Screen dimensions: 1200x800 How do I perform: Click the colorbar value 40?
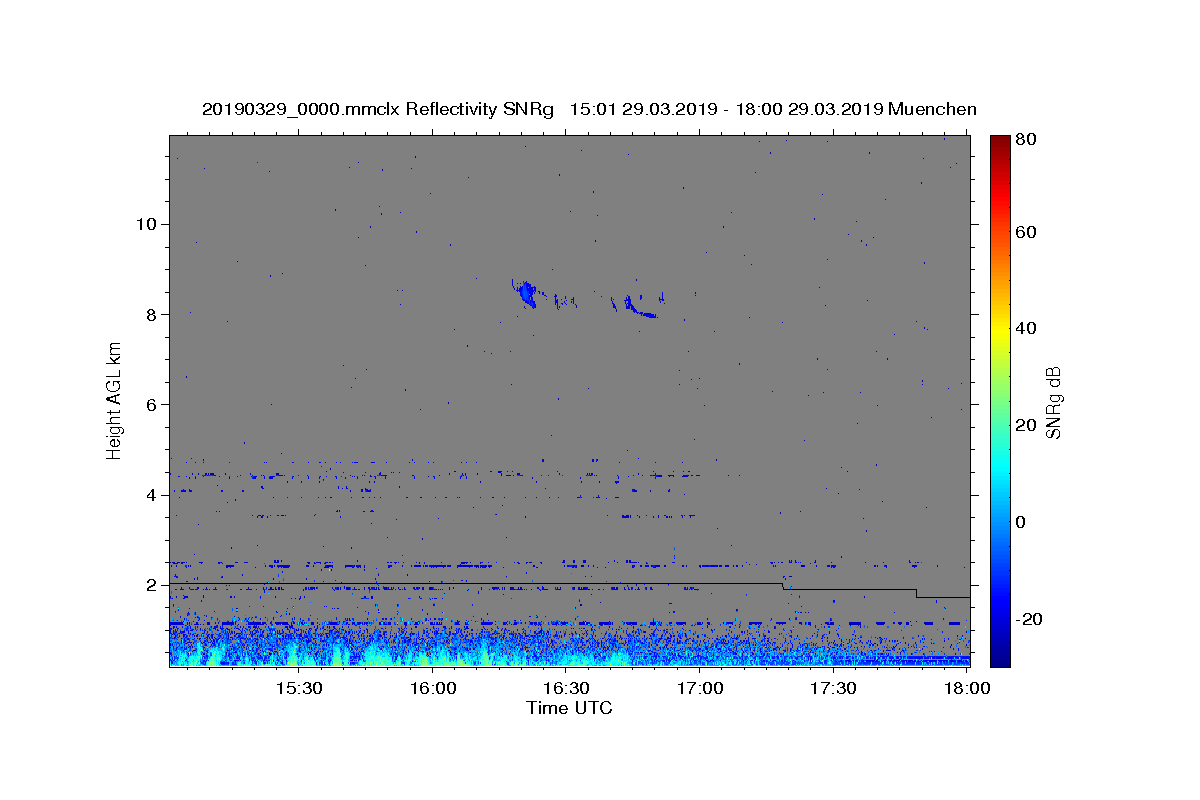click(x=1026, y=328)
